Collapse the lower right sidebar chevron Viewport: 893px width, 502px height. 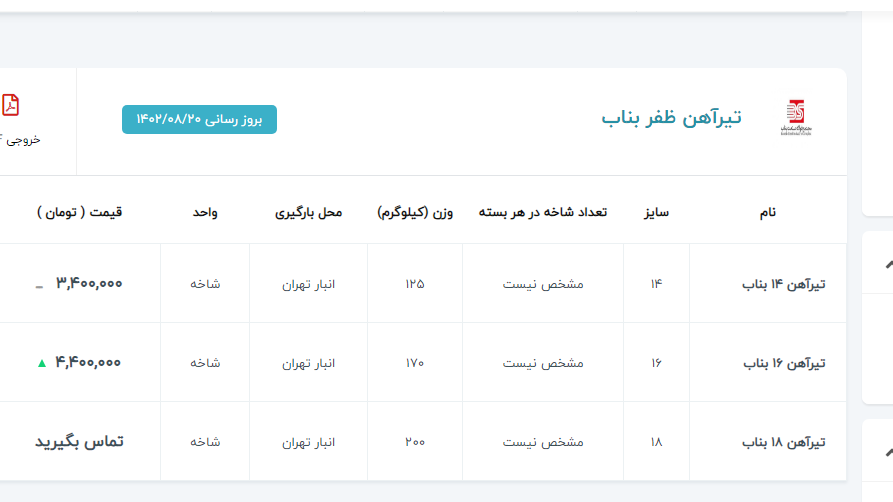coord(887,451)
